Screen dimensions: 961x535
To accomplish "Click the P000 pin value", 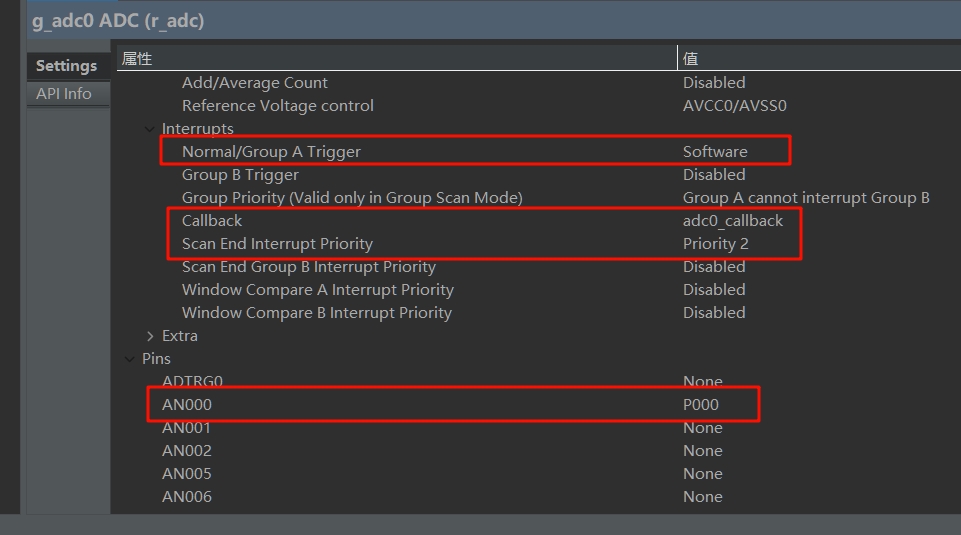I will (x=701, y=404).
